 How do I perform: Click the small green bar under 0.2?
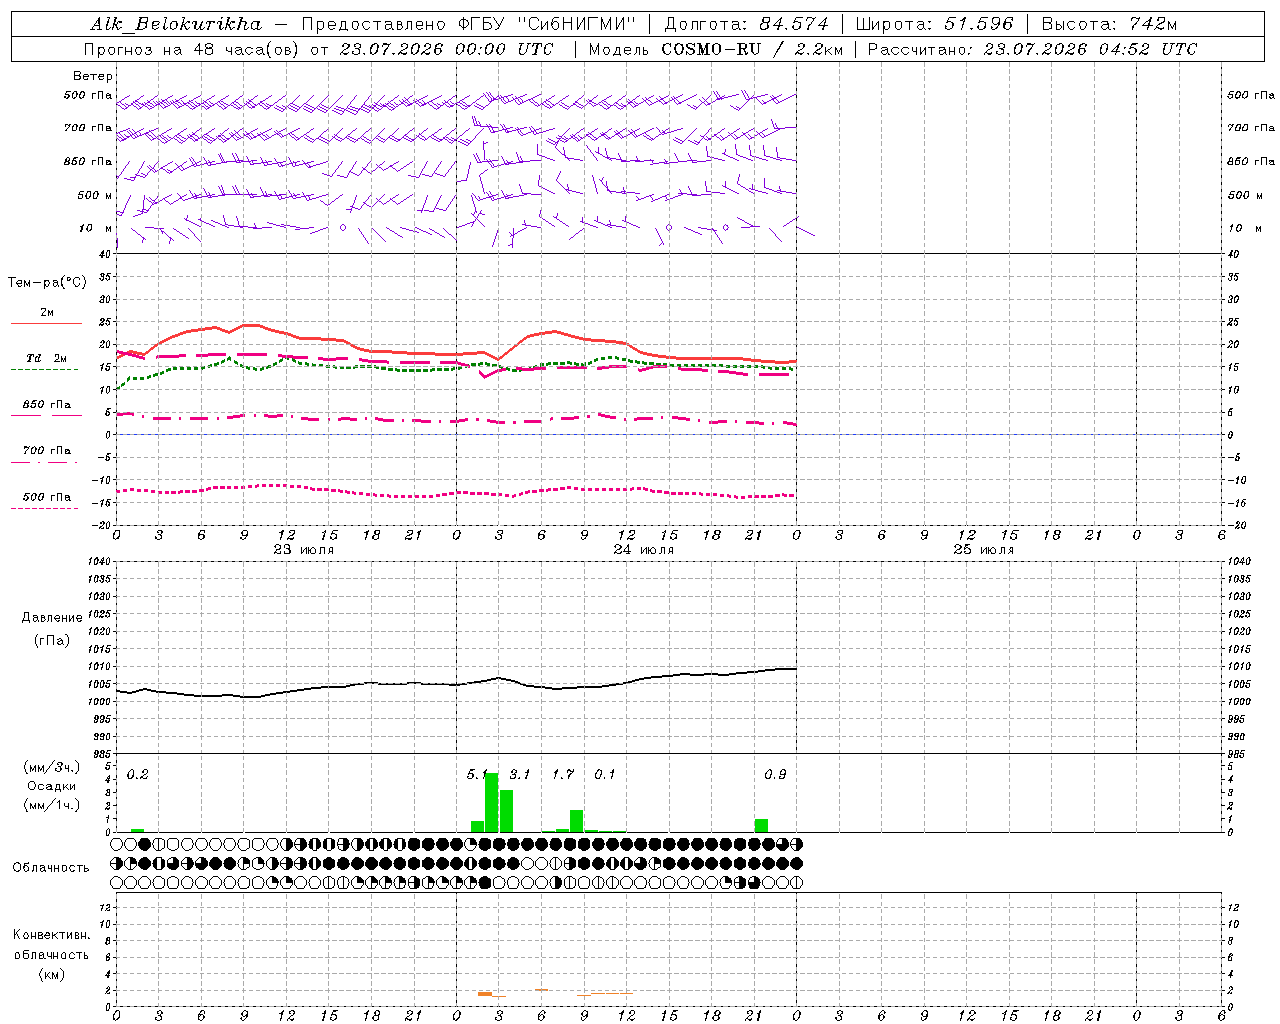(137, 830)
